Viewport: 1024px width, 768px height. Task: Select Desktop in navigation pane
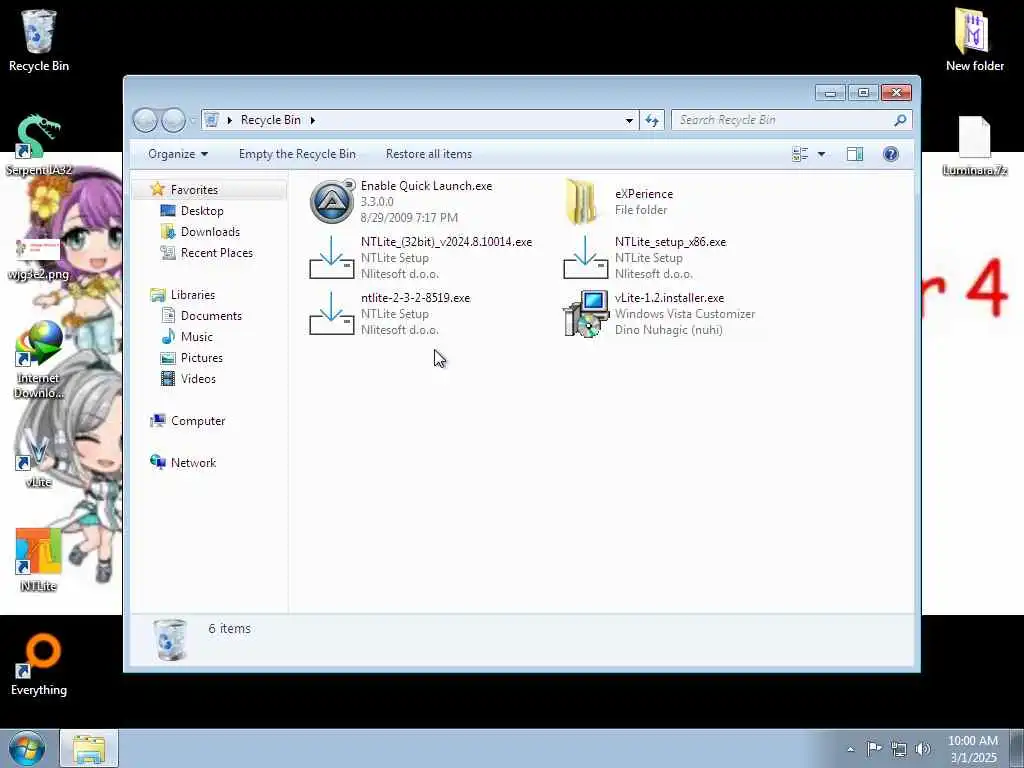tap(202, 211)
